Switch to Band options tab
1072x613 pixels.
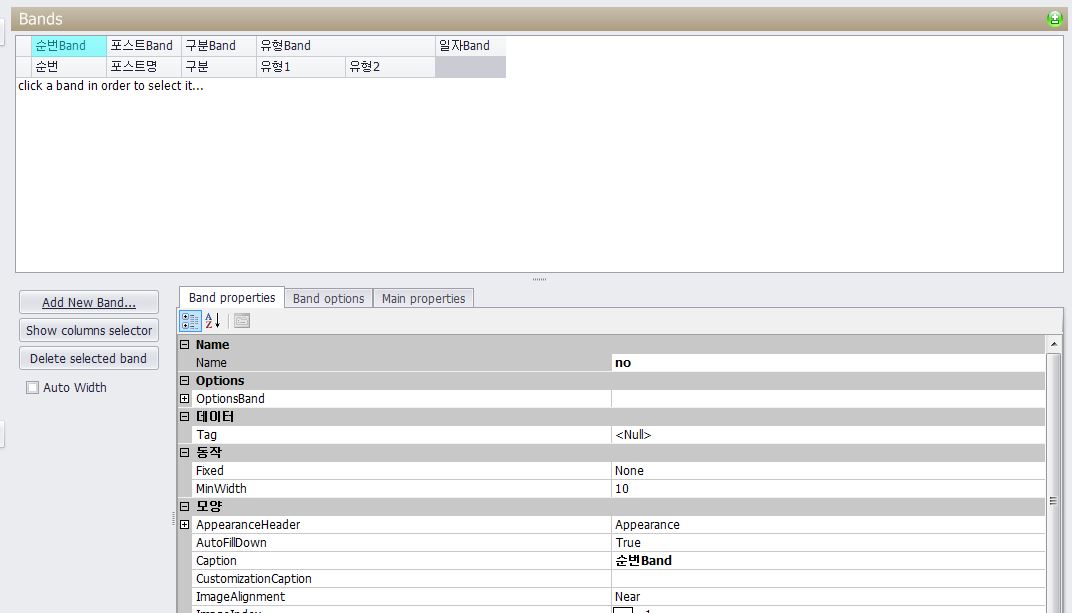tap(328, 299)
